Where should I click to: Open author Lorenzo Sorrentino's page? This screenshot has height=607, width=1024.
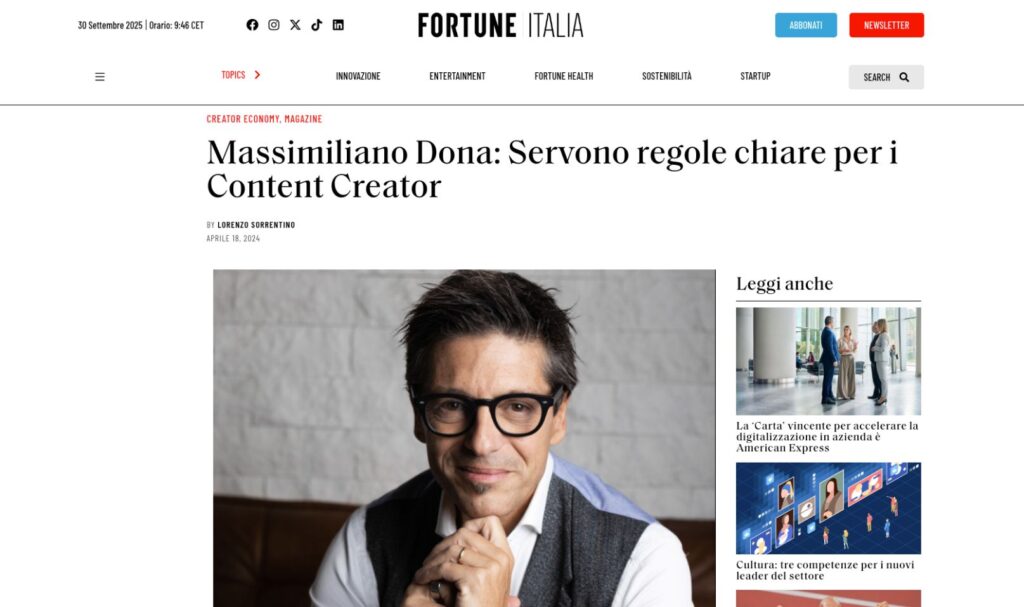(256, 225)
